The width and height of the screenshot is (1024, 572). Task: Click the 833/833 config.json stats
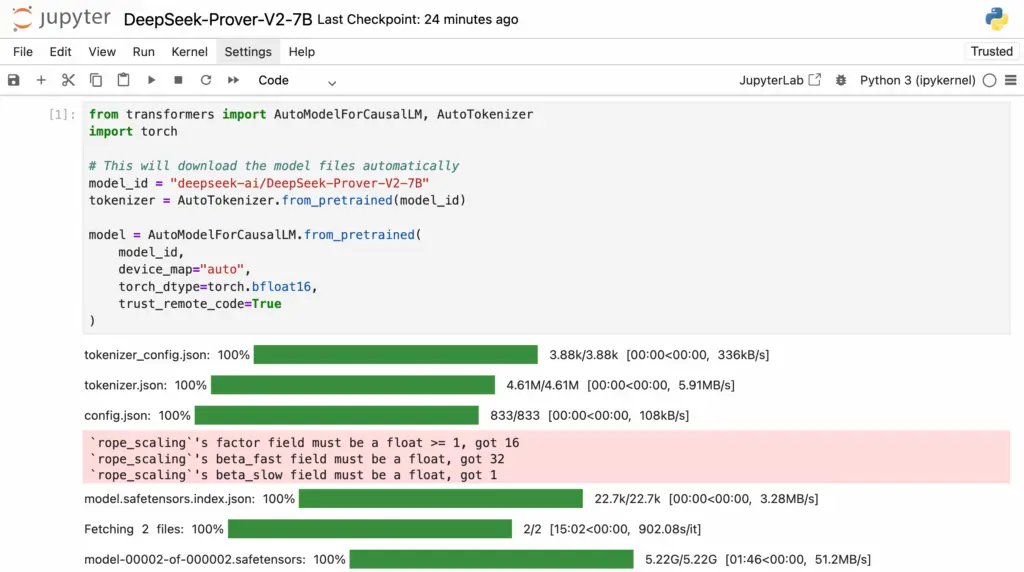(589, 415)
